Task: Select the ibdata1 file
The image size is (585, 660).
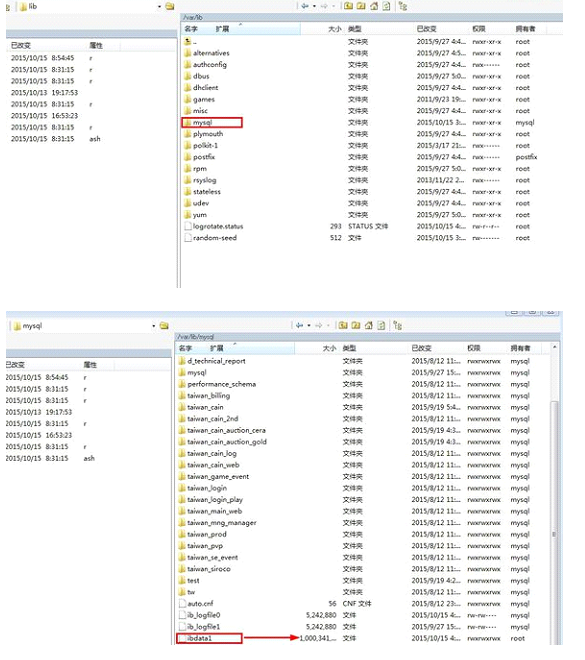Action: coord(209,639)
